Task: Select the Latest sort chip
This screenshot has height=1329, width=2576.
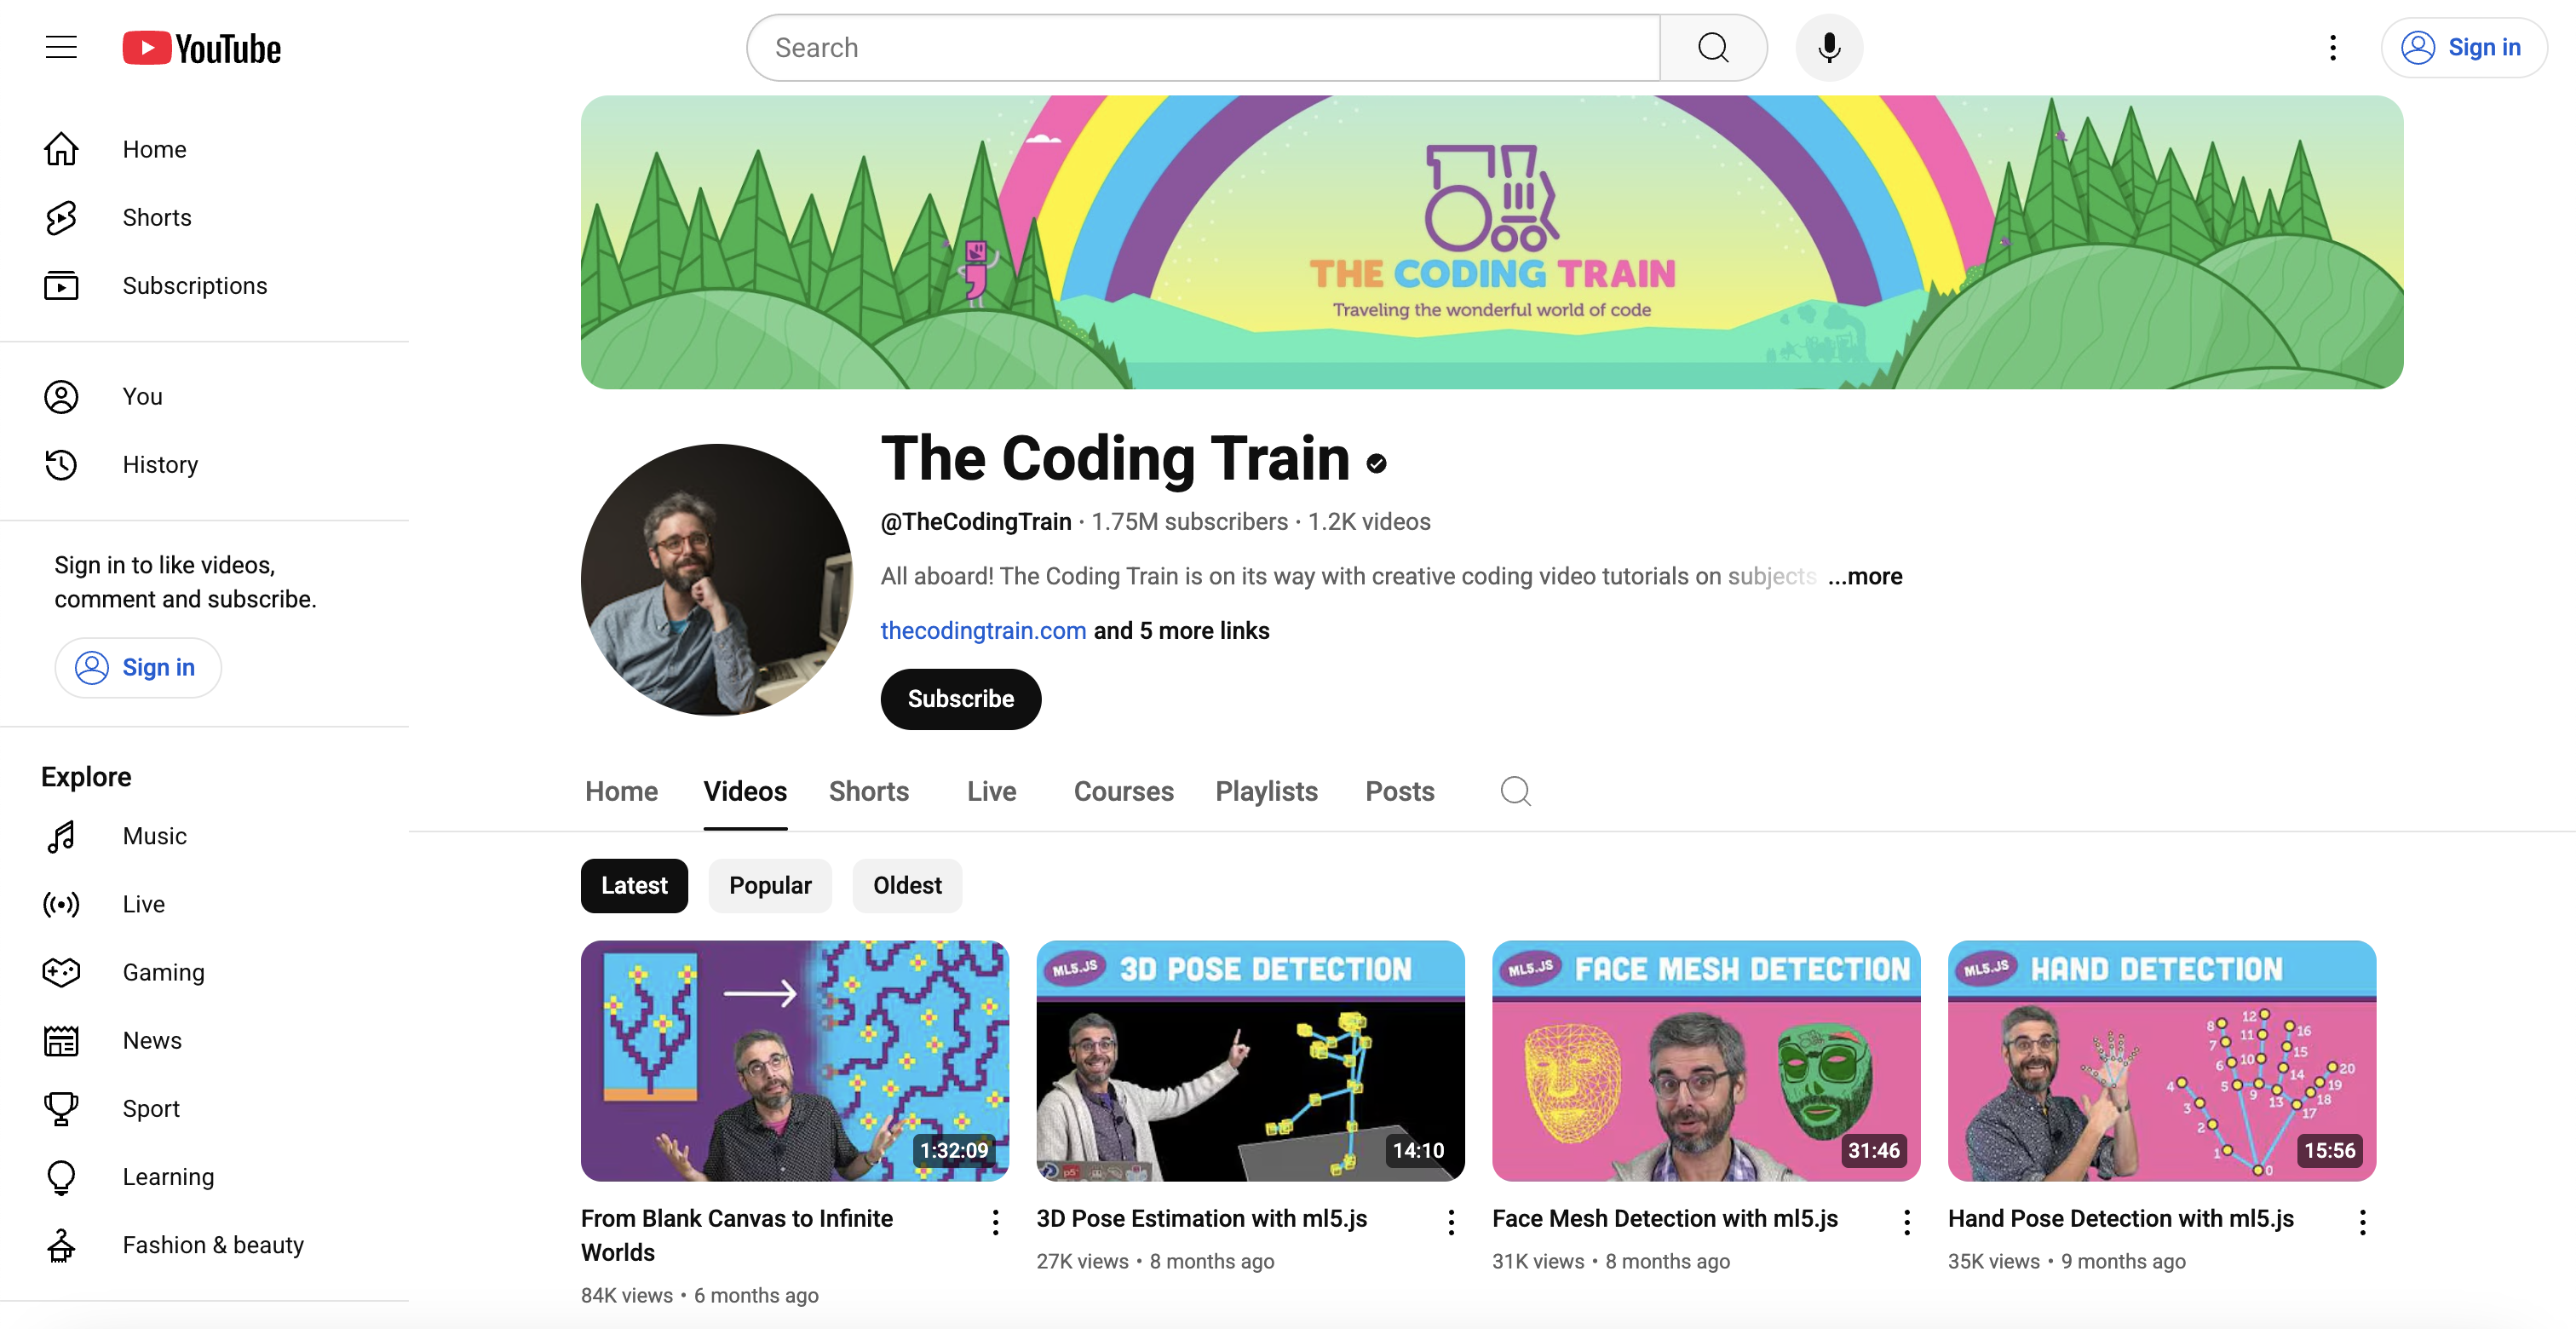Action: [x=634, y=885]
